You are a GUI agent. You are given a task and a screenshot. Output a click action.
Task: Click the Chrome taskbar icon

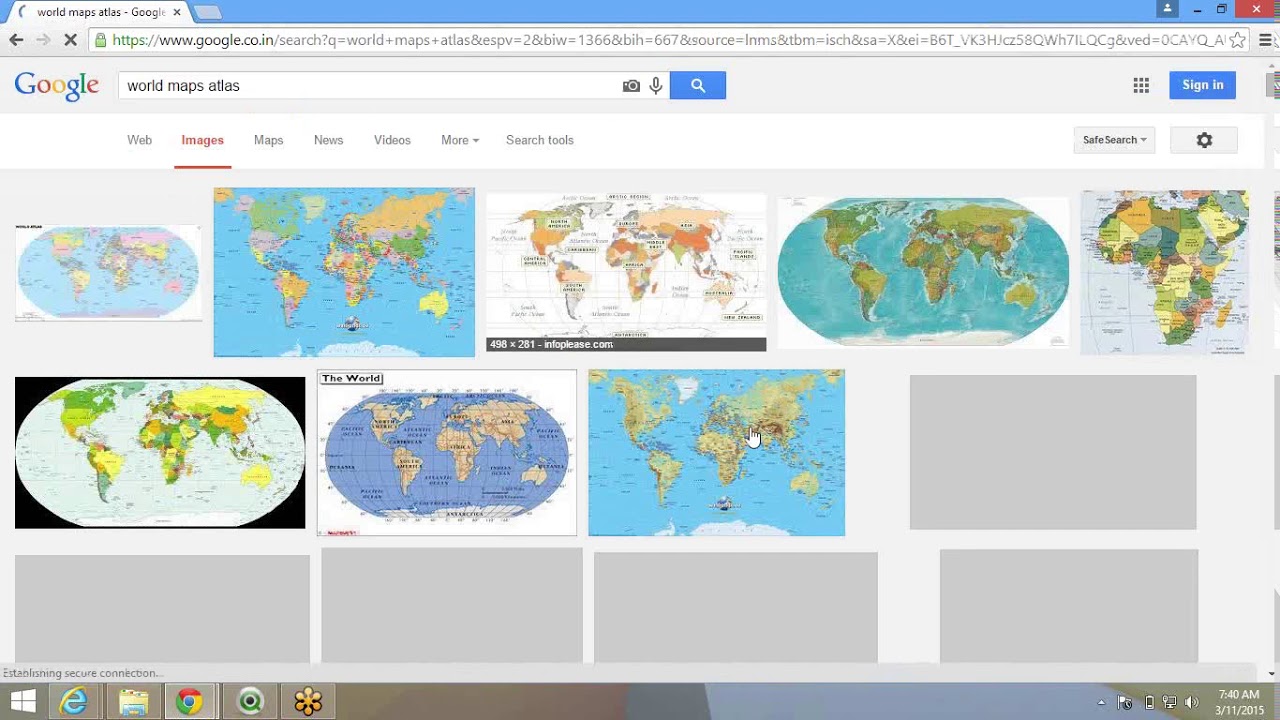click(190, 702)
